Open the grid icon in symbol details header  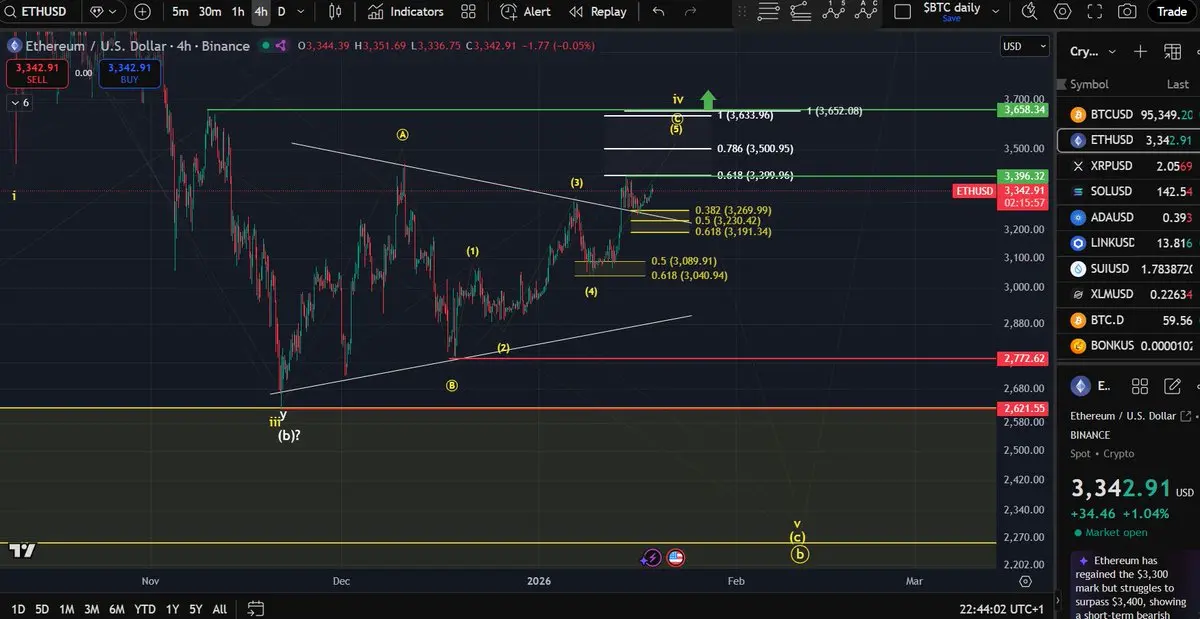coord(1139,386)
